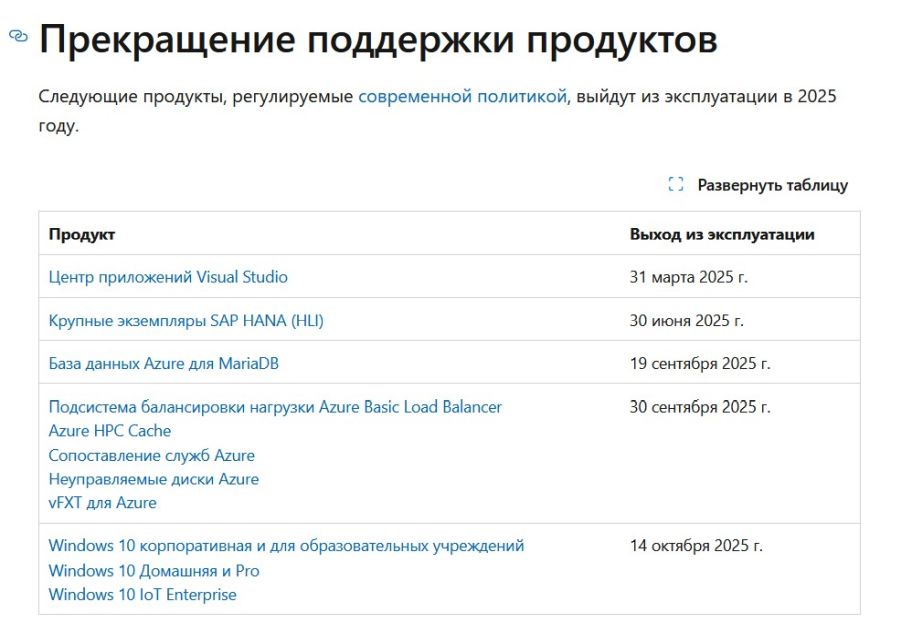Select the Неуправляемые диски Azure link
900x644 pixels.
coord(153,480)
